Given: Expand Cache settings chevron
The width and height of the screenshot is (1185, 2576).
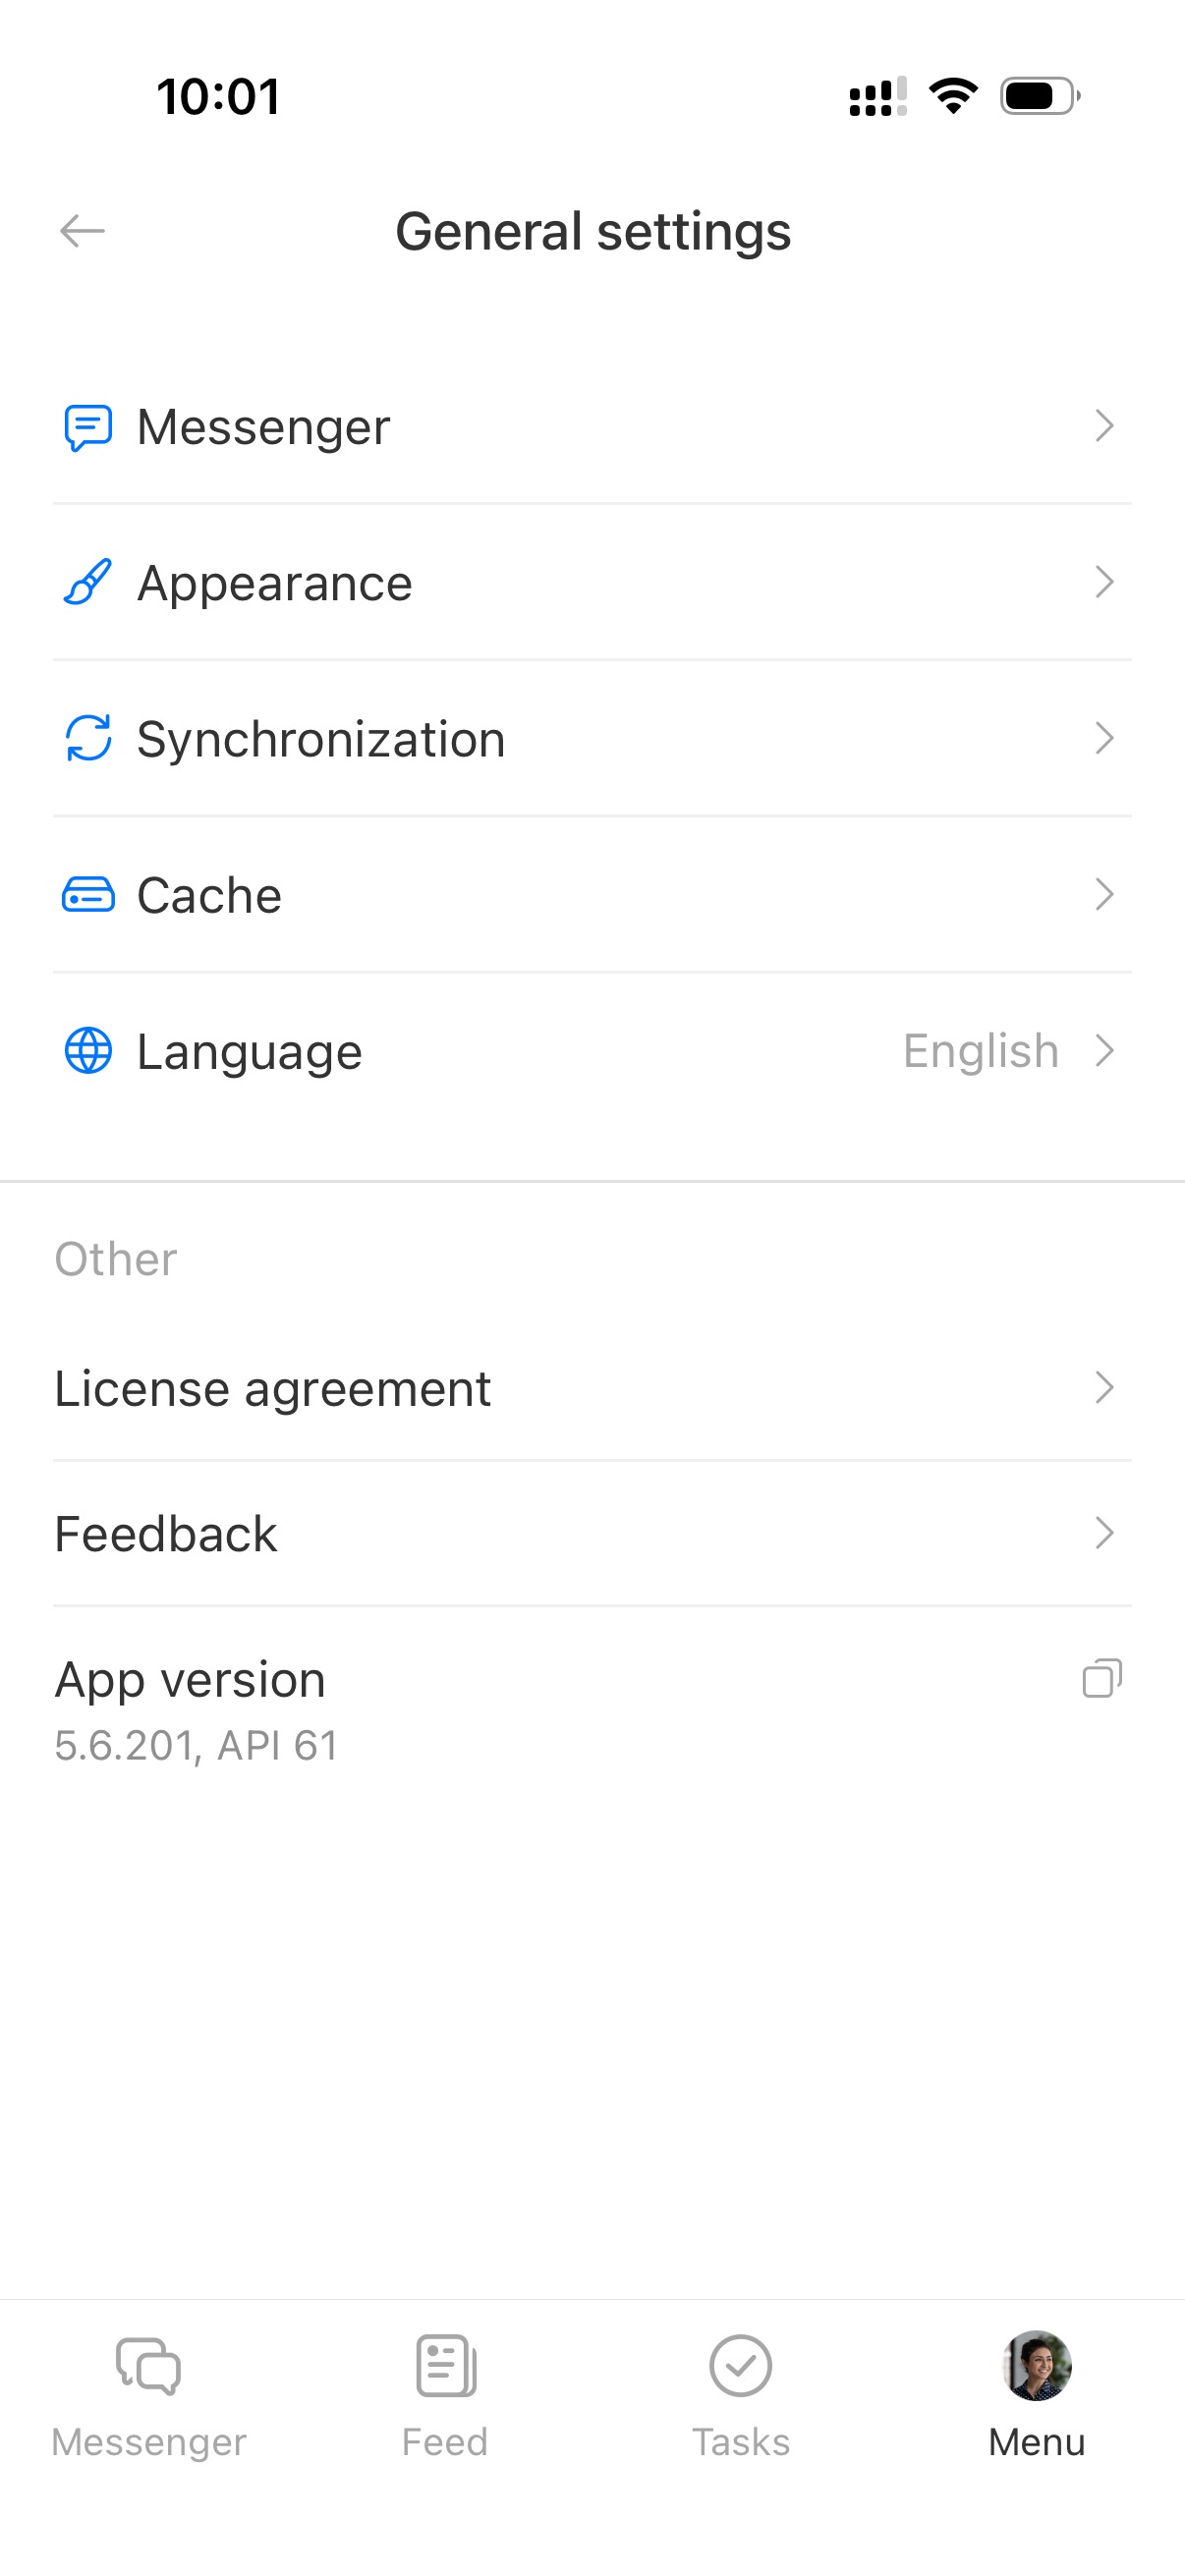Looking at the screenshot, I should [1104, 894].
